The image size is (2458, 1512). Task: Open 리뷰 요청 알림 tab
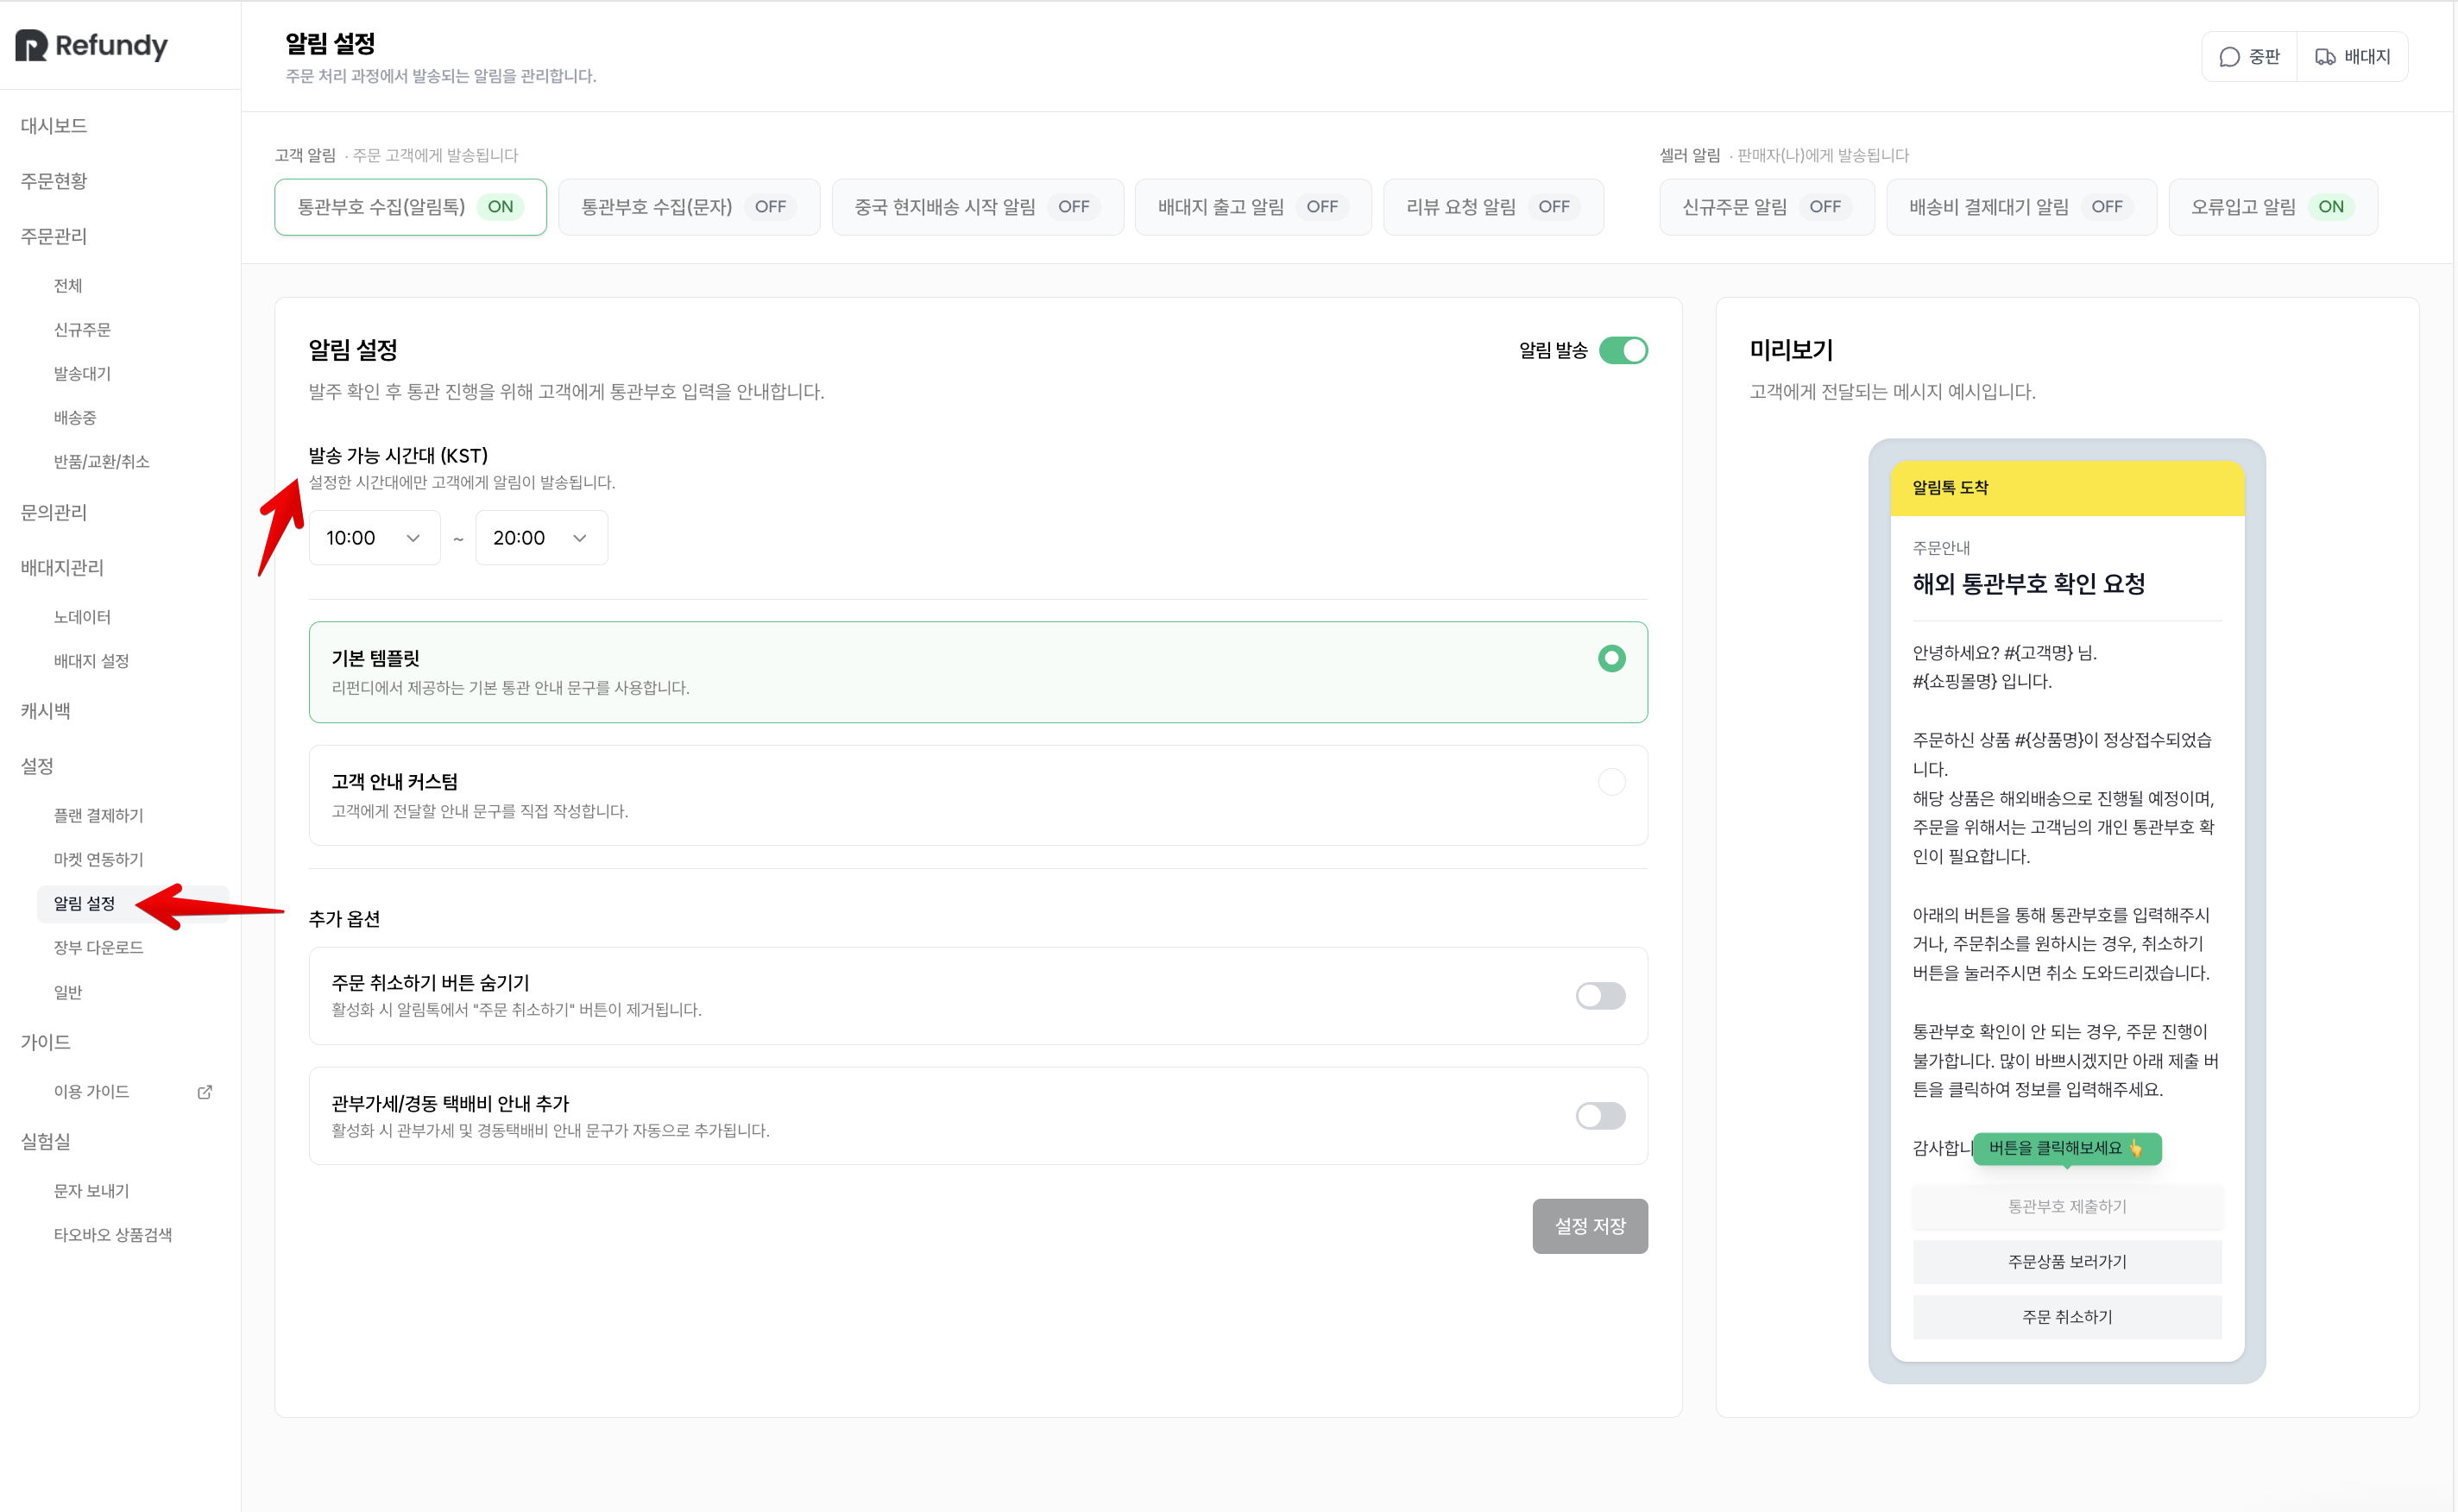click(x=1492, y=207)
